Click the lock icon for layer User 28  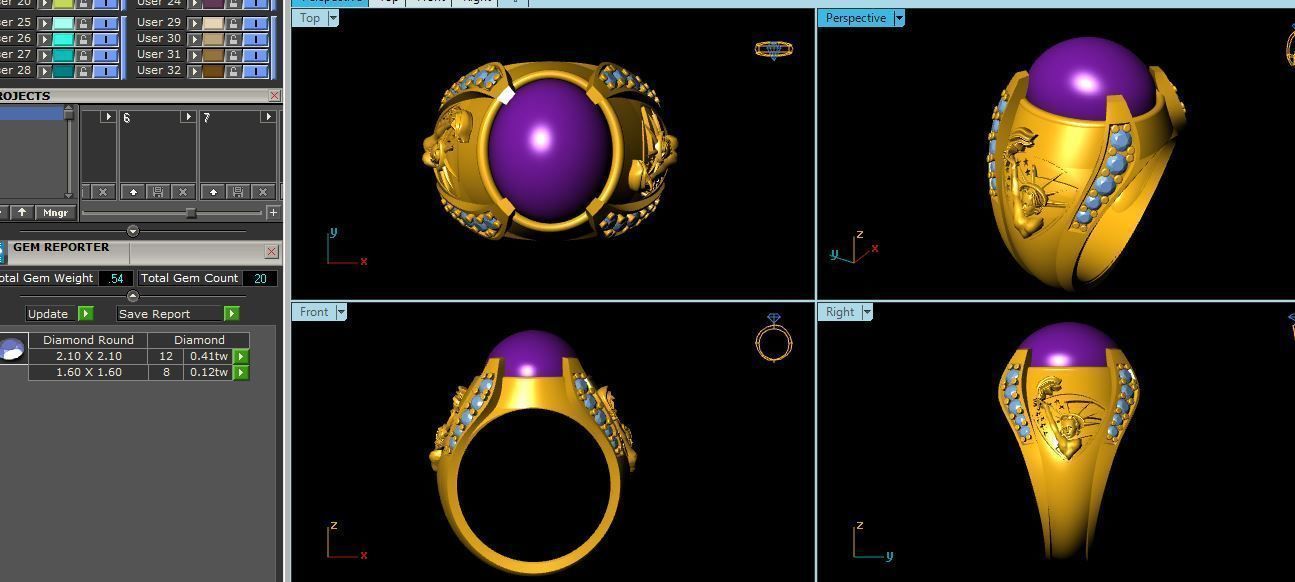click(x=83, y=71)
